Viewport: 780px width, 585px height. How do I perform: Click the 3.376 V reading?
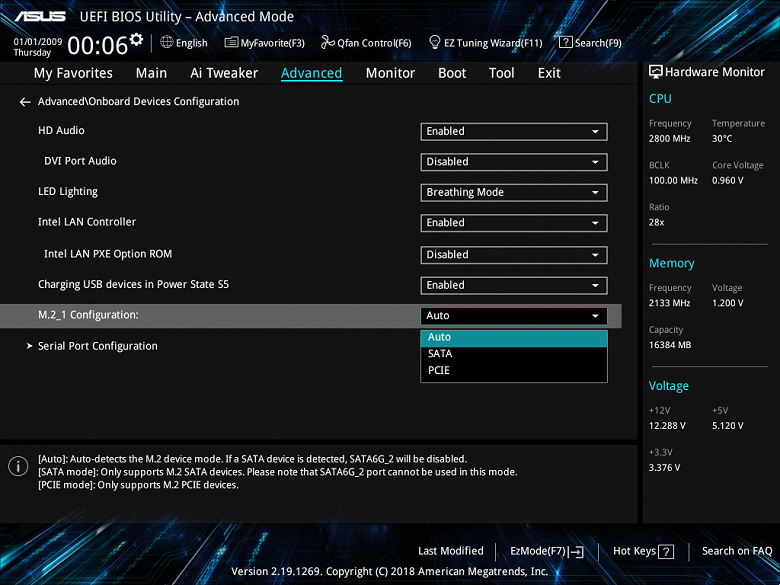pos(664,468)
